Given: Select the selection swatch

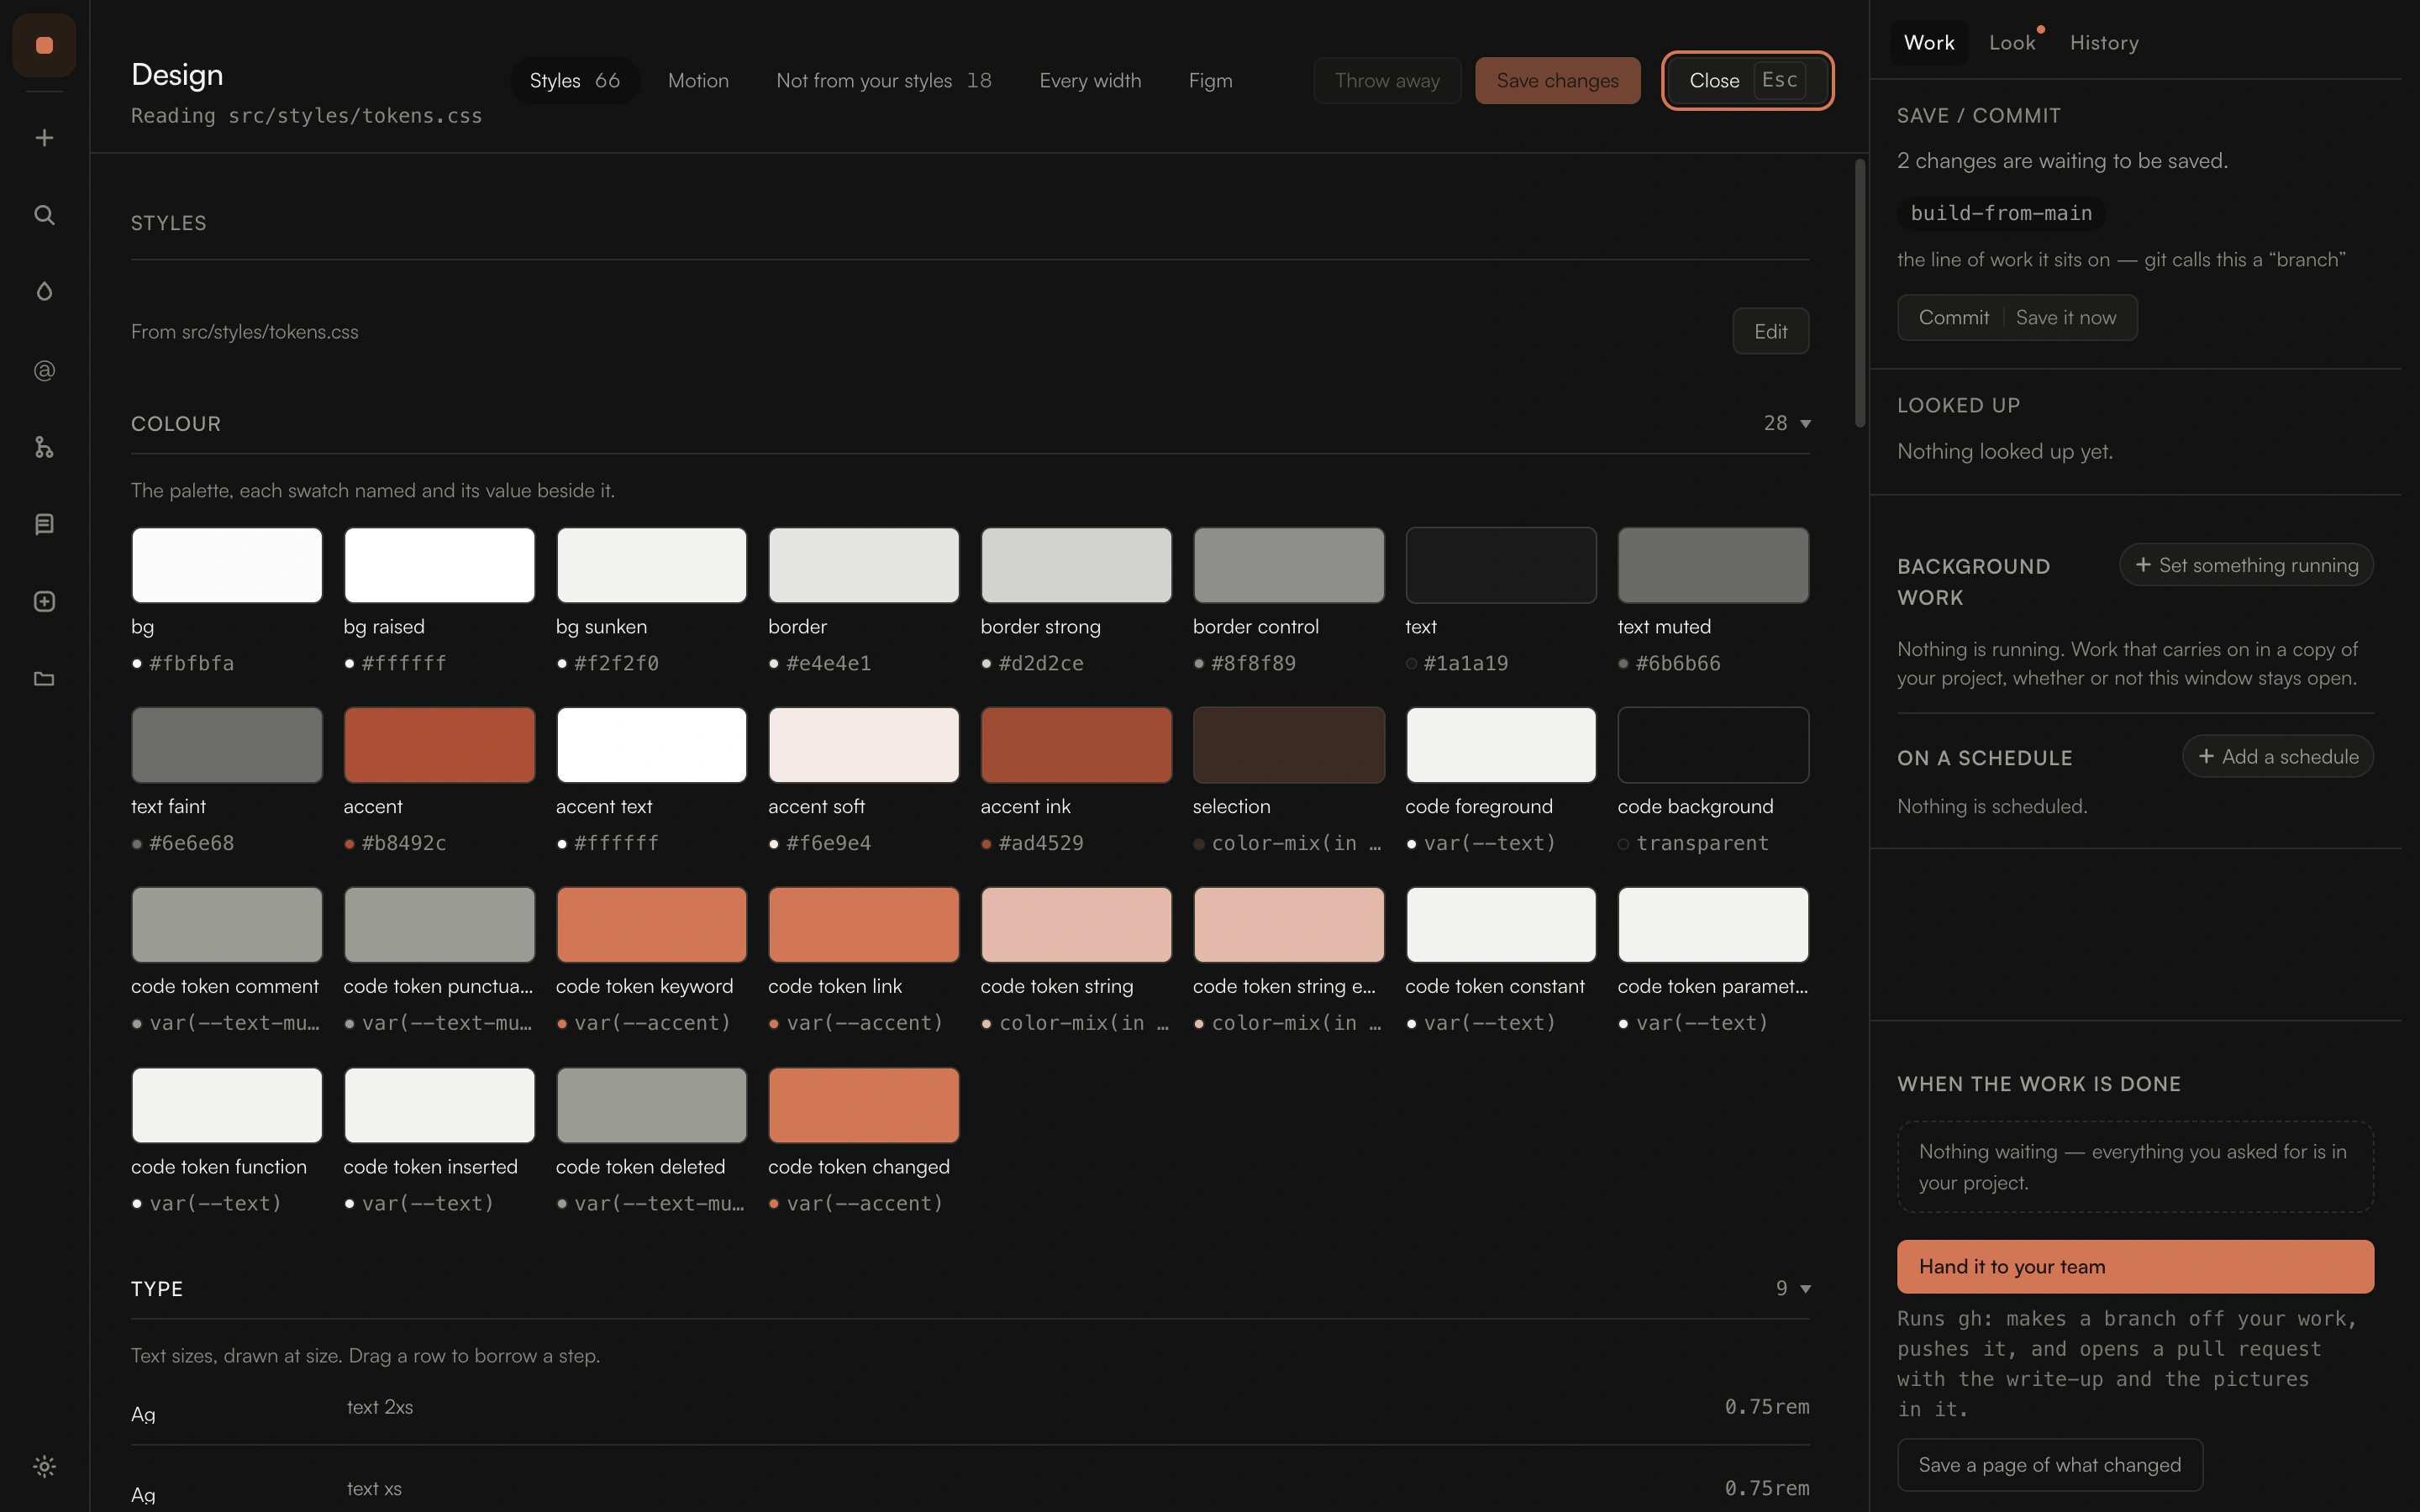Looking at the screenshot, I should click(1288, 745).
